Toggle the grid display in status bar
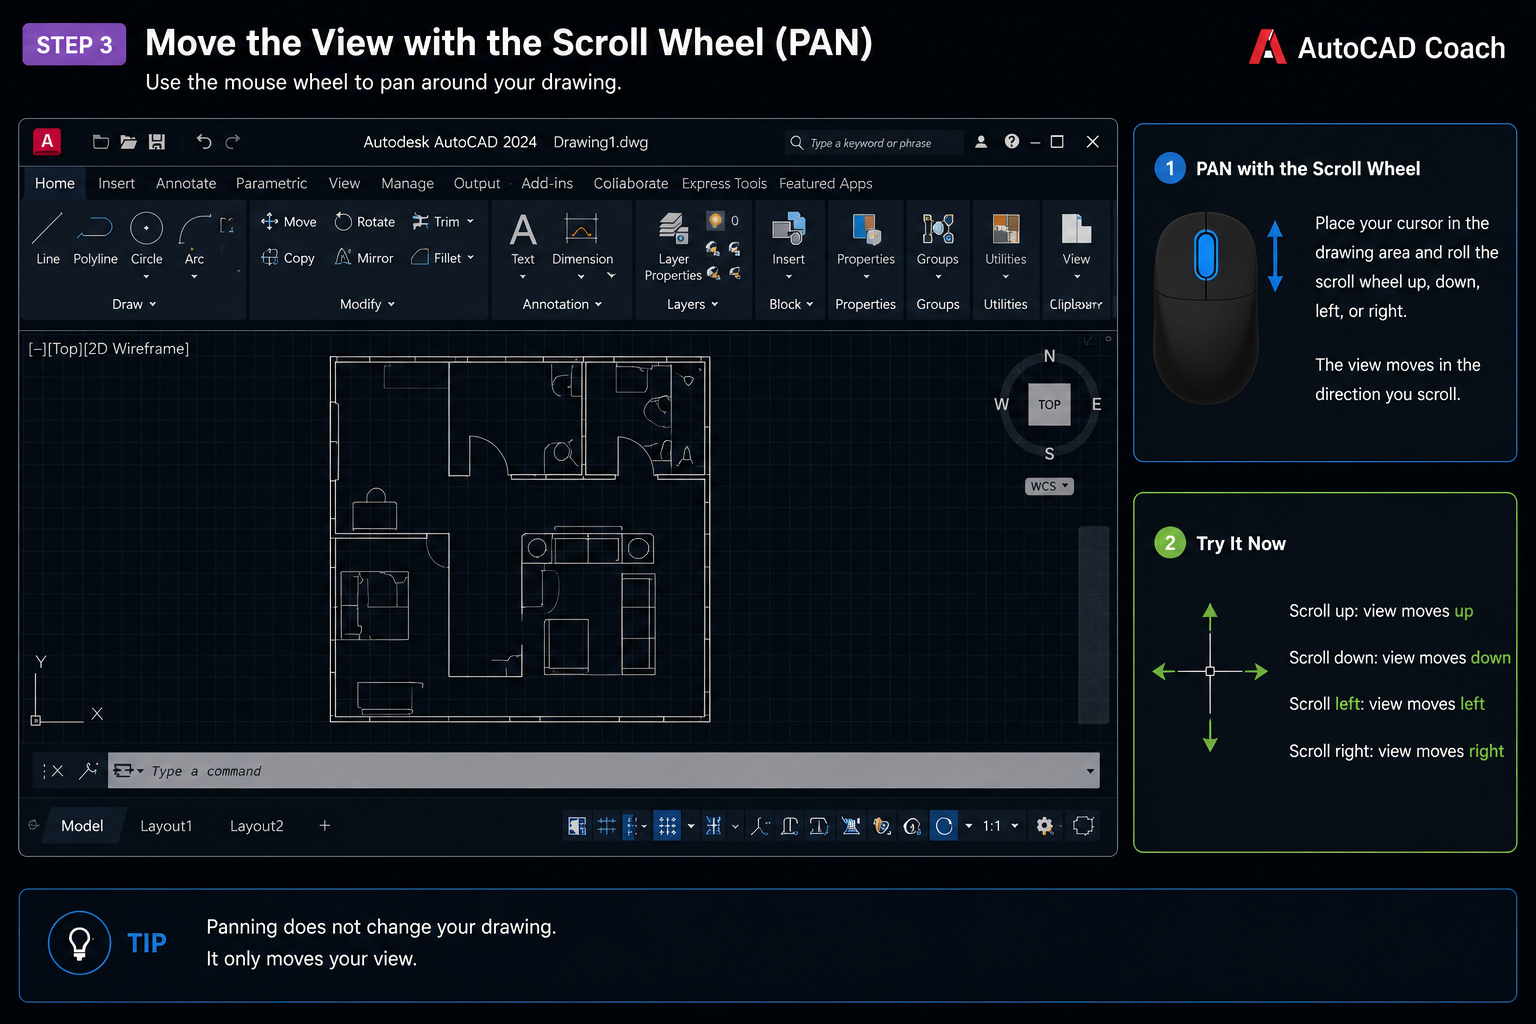 606,826
